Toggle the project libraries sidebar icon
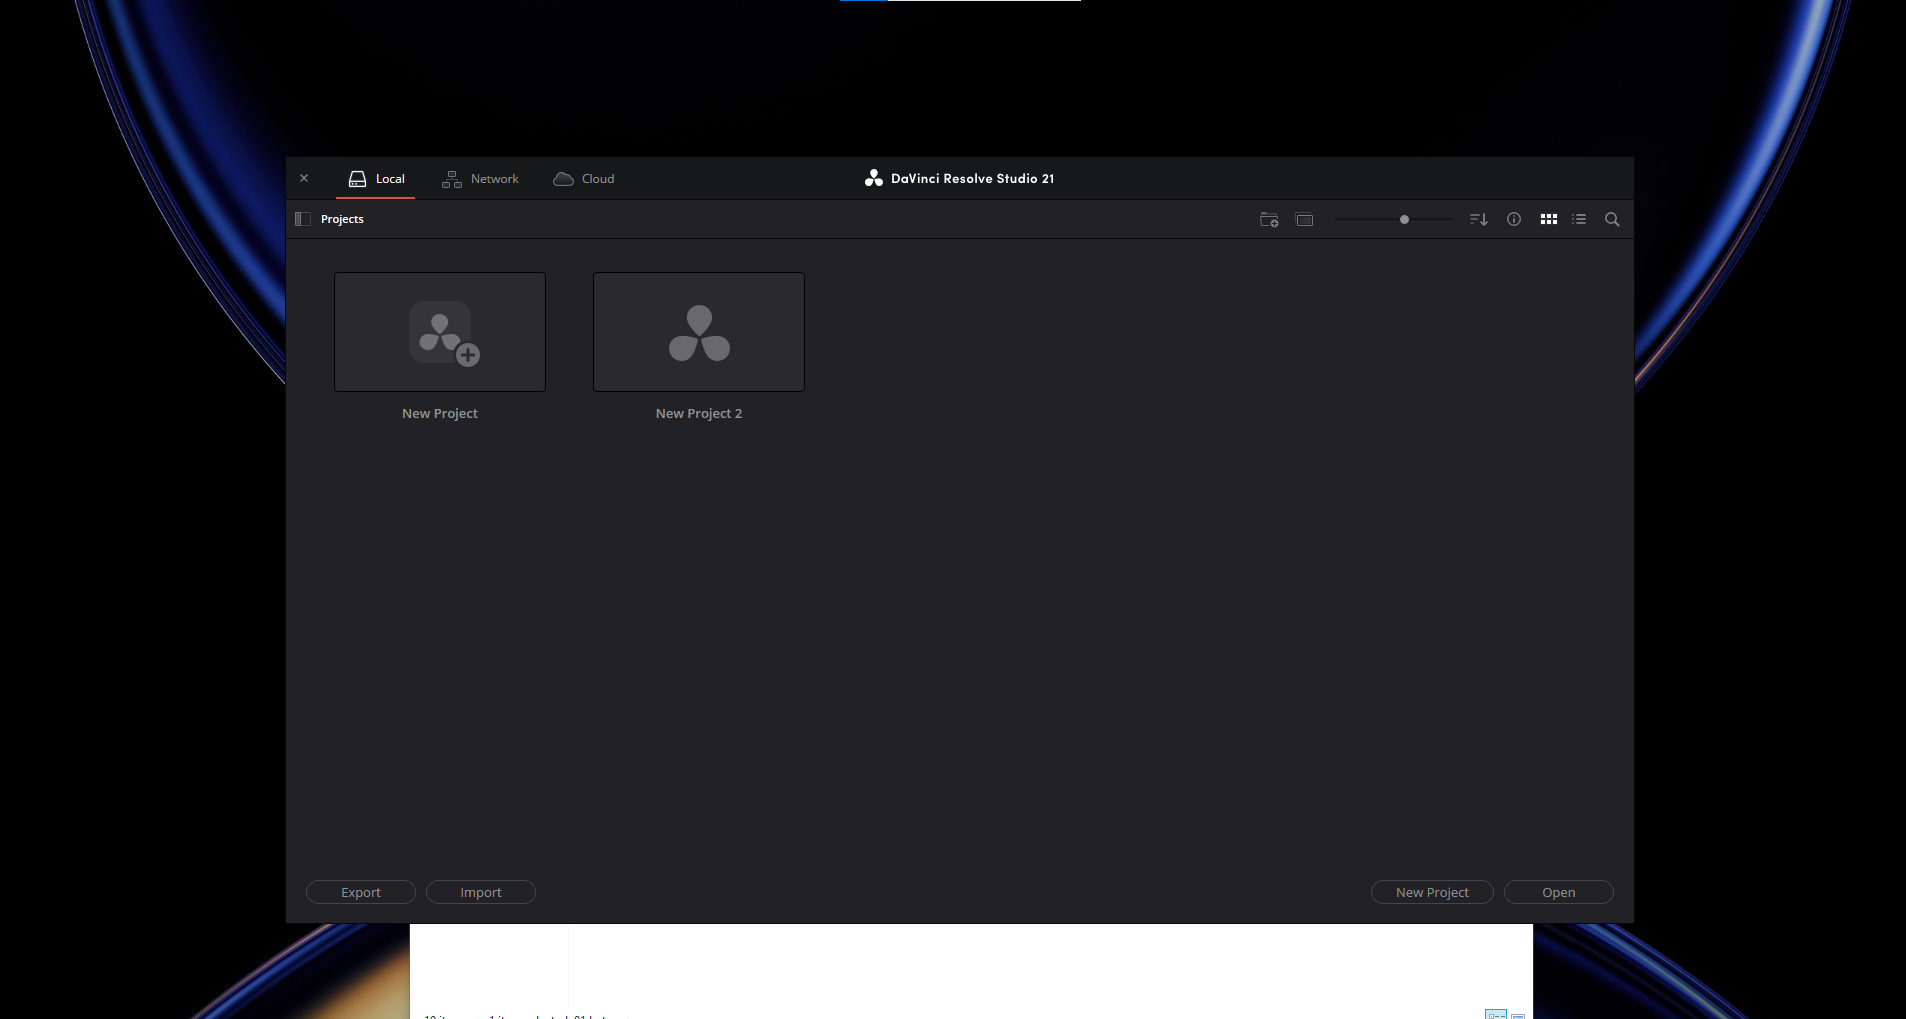The image size is (1906, 1019). pyautogui.click(x=303, y=219)
